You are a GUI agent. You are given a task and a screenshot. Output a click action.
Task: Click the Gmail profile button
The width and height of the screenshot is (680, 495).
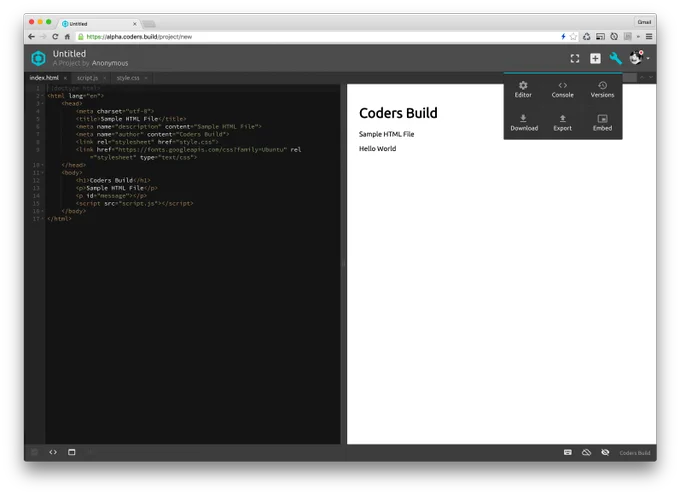(x=644, y=22)
